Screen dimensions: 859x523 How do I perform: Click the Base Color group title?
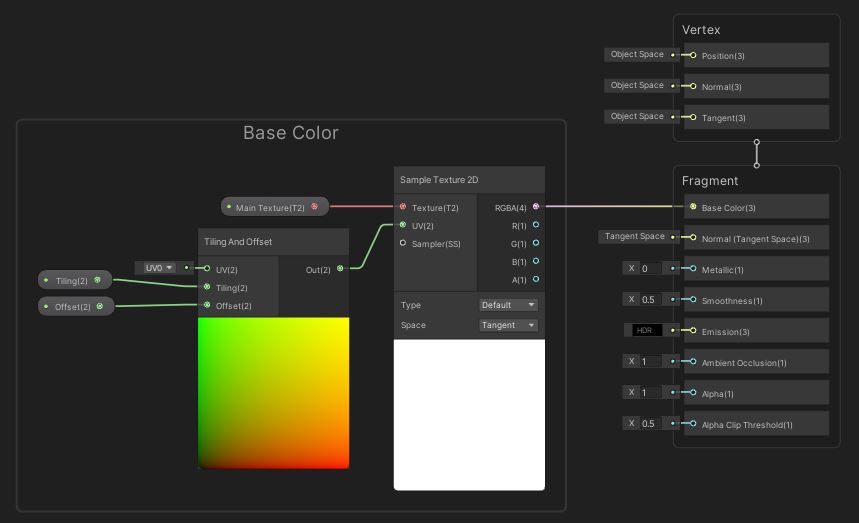pos(291,133)
